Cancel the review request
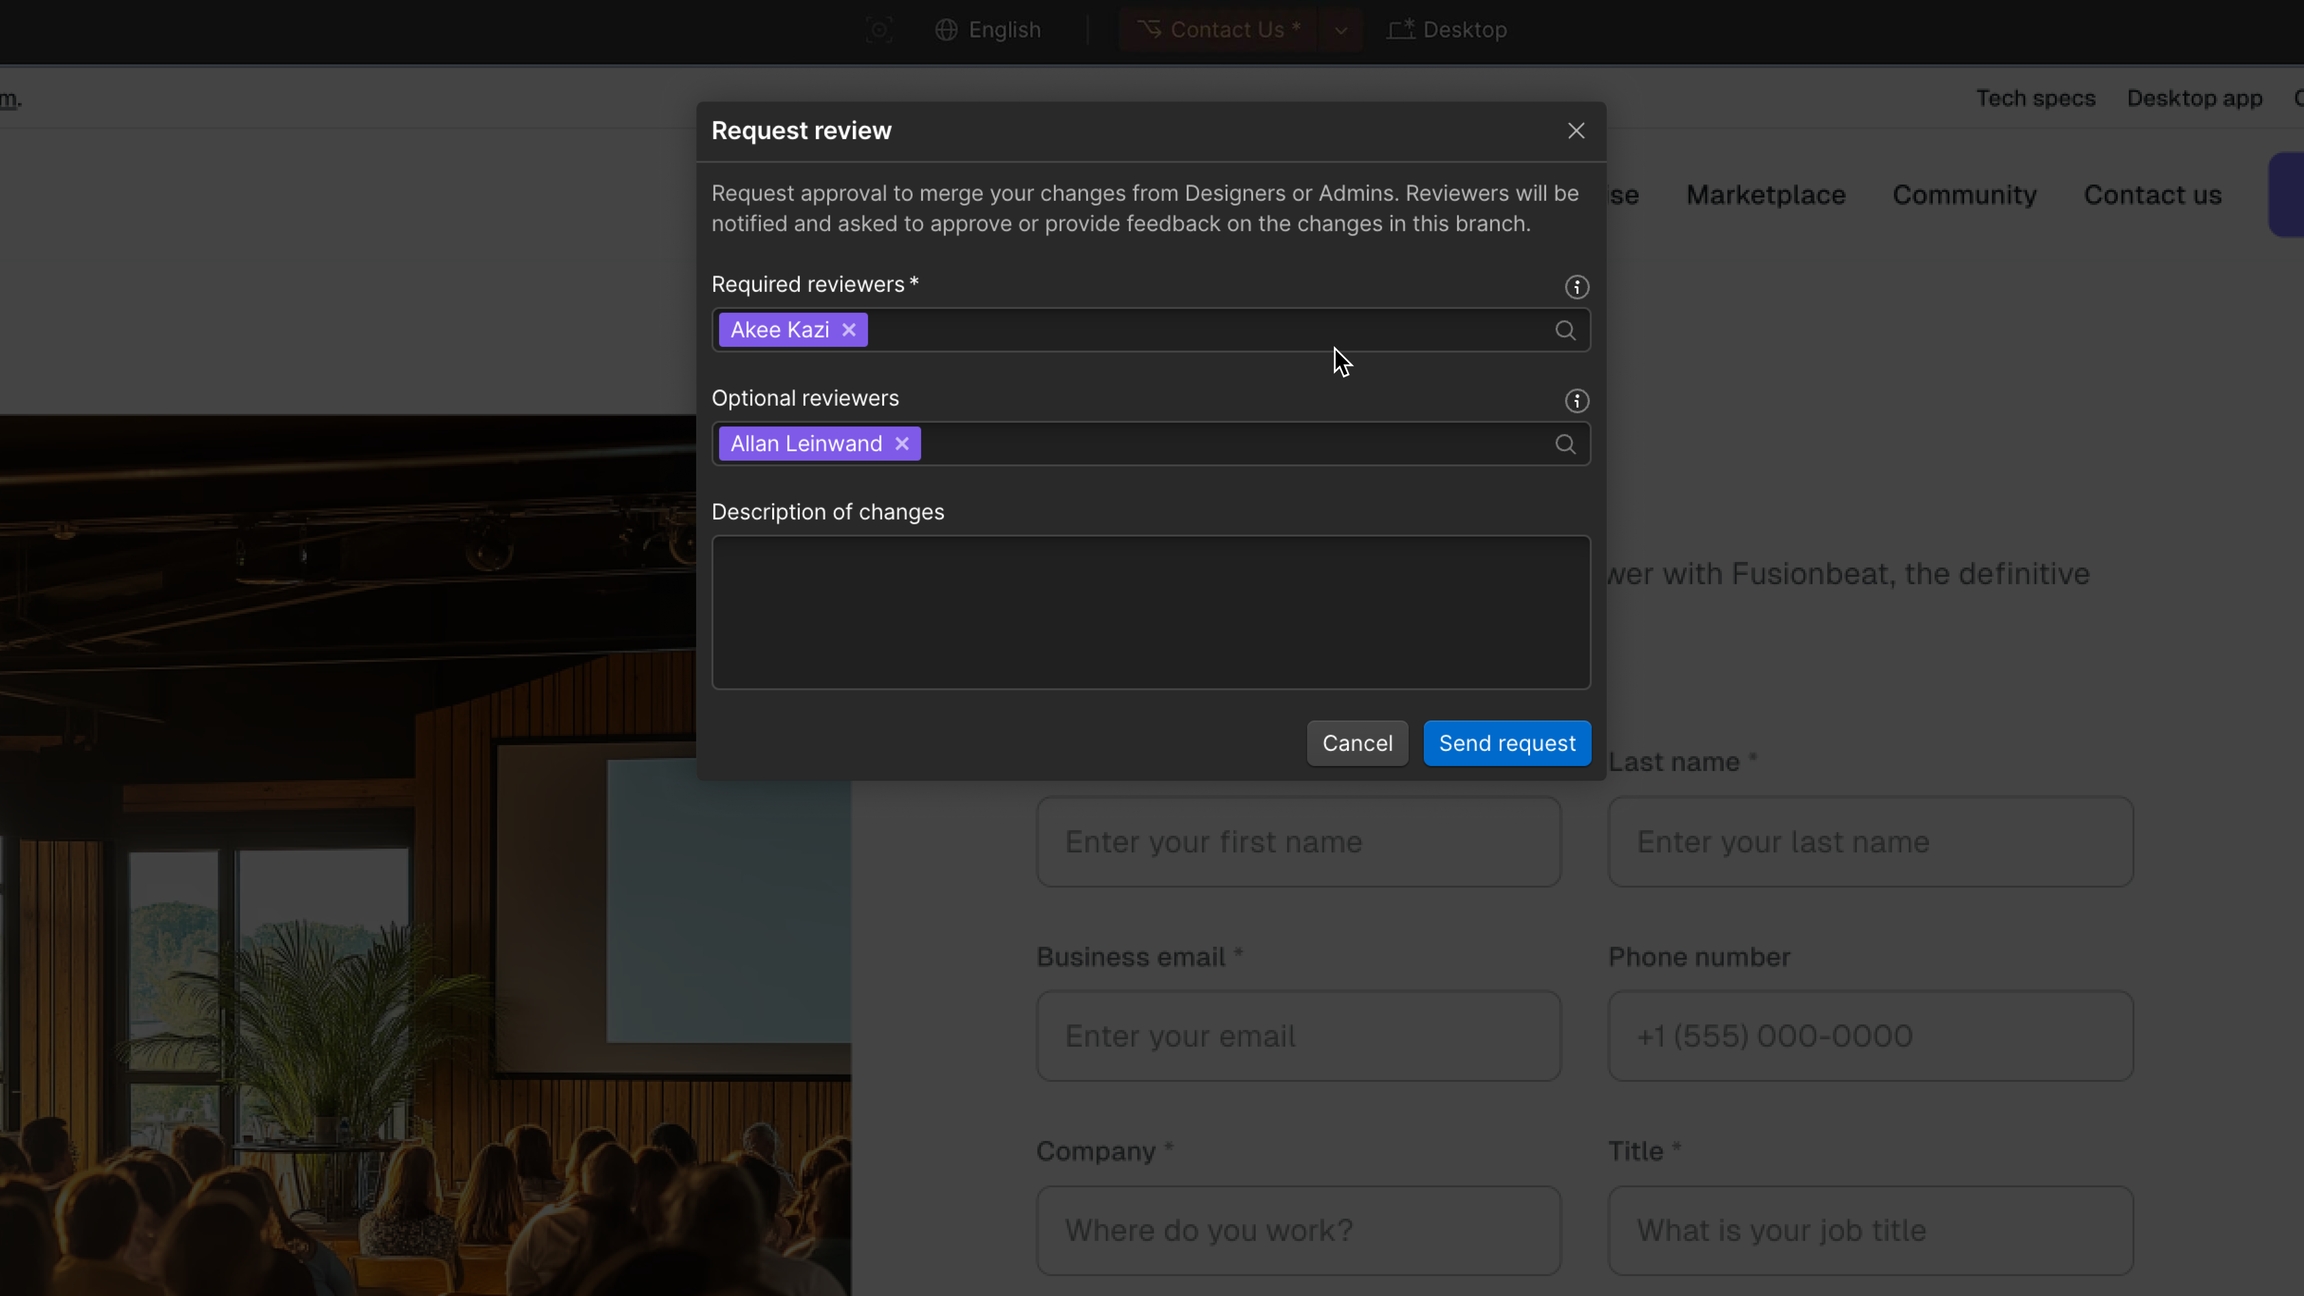 tap(1356, 743)
